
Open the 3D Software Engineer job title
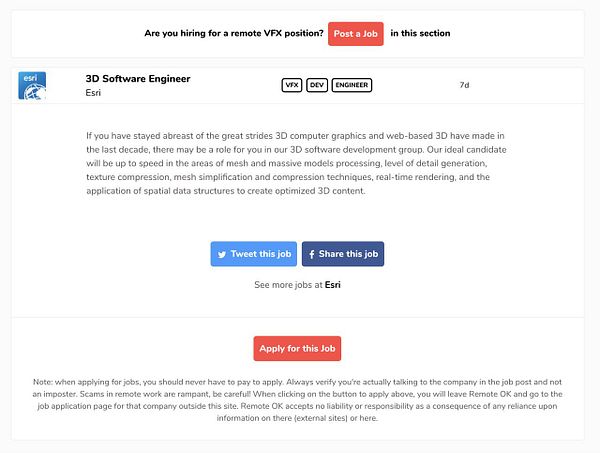pos(138,78)
